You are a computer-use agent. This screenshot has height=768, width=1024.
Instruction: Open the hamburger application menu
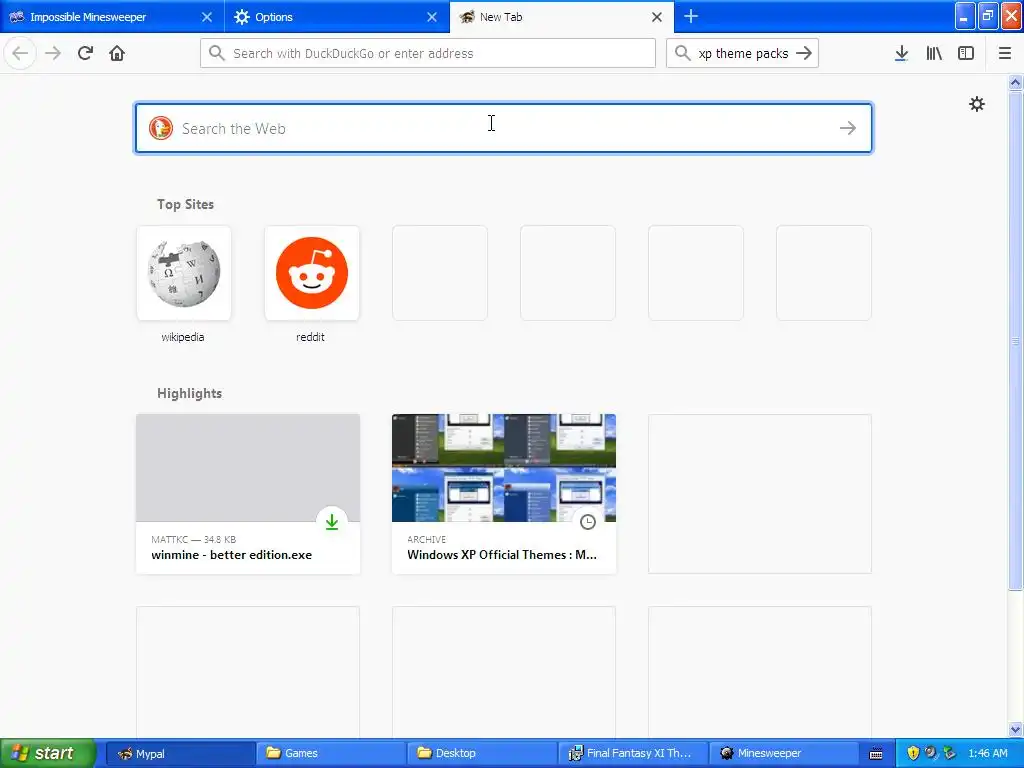point(1005,53)
